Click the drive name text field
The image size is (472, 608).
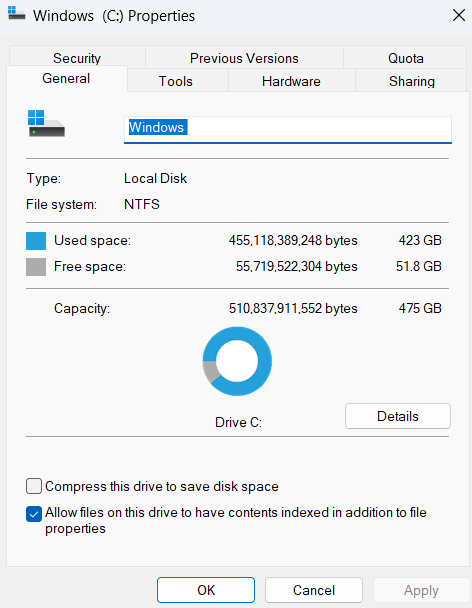288,130
